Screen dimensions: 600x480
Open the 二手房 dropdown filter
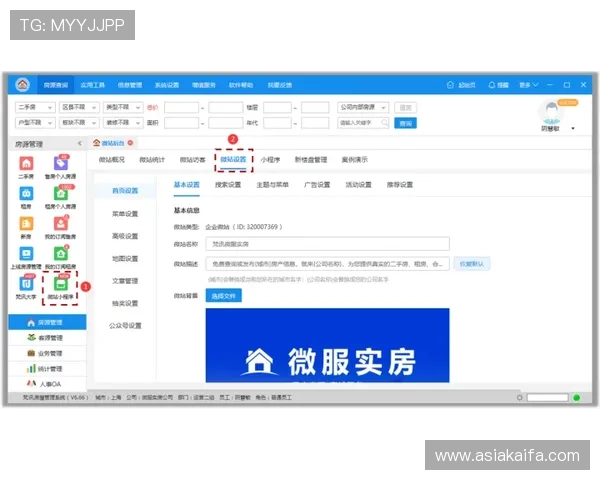35,108
